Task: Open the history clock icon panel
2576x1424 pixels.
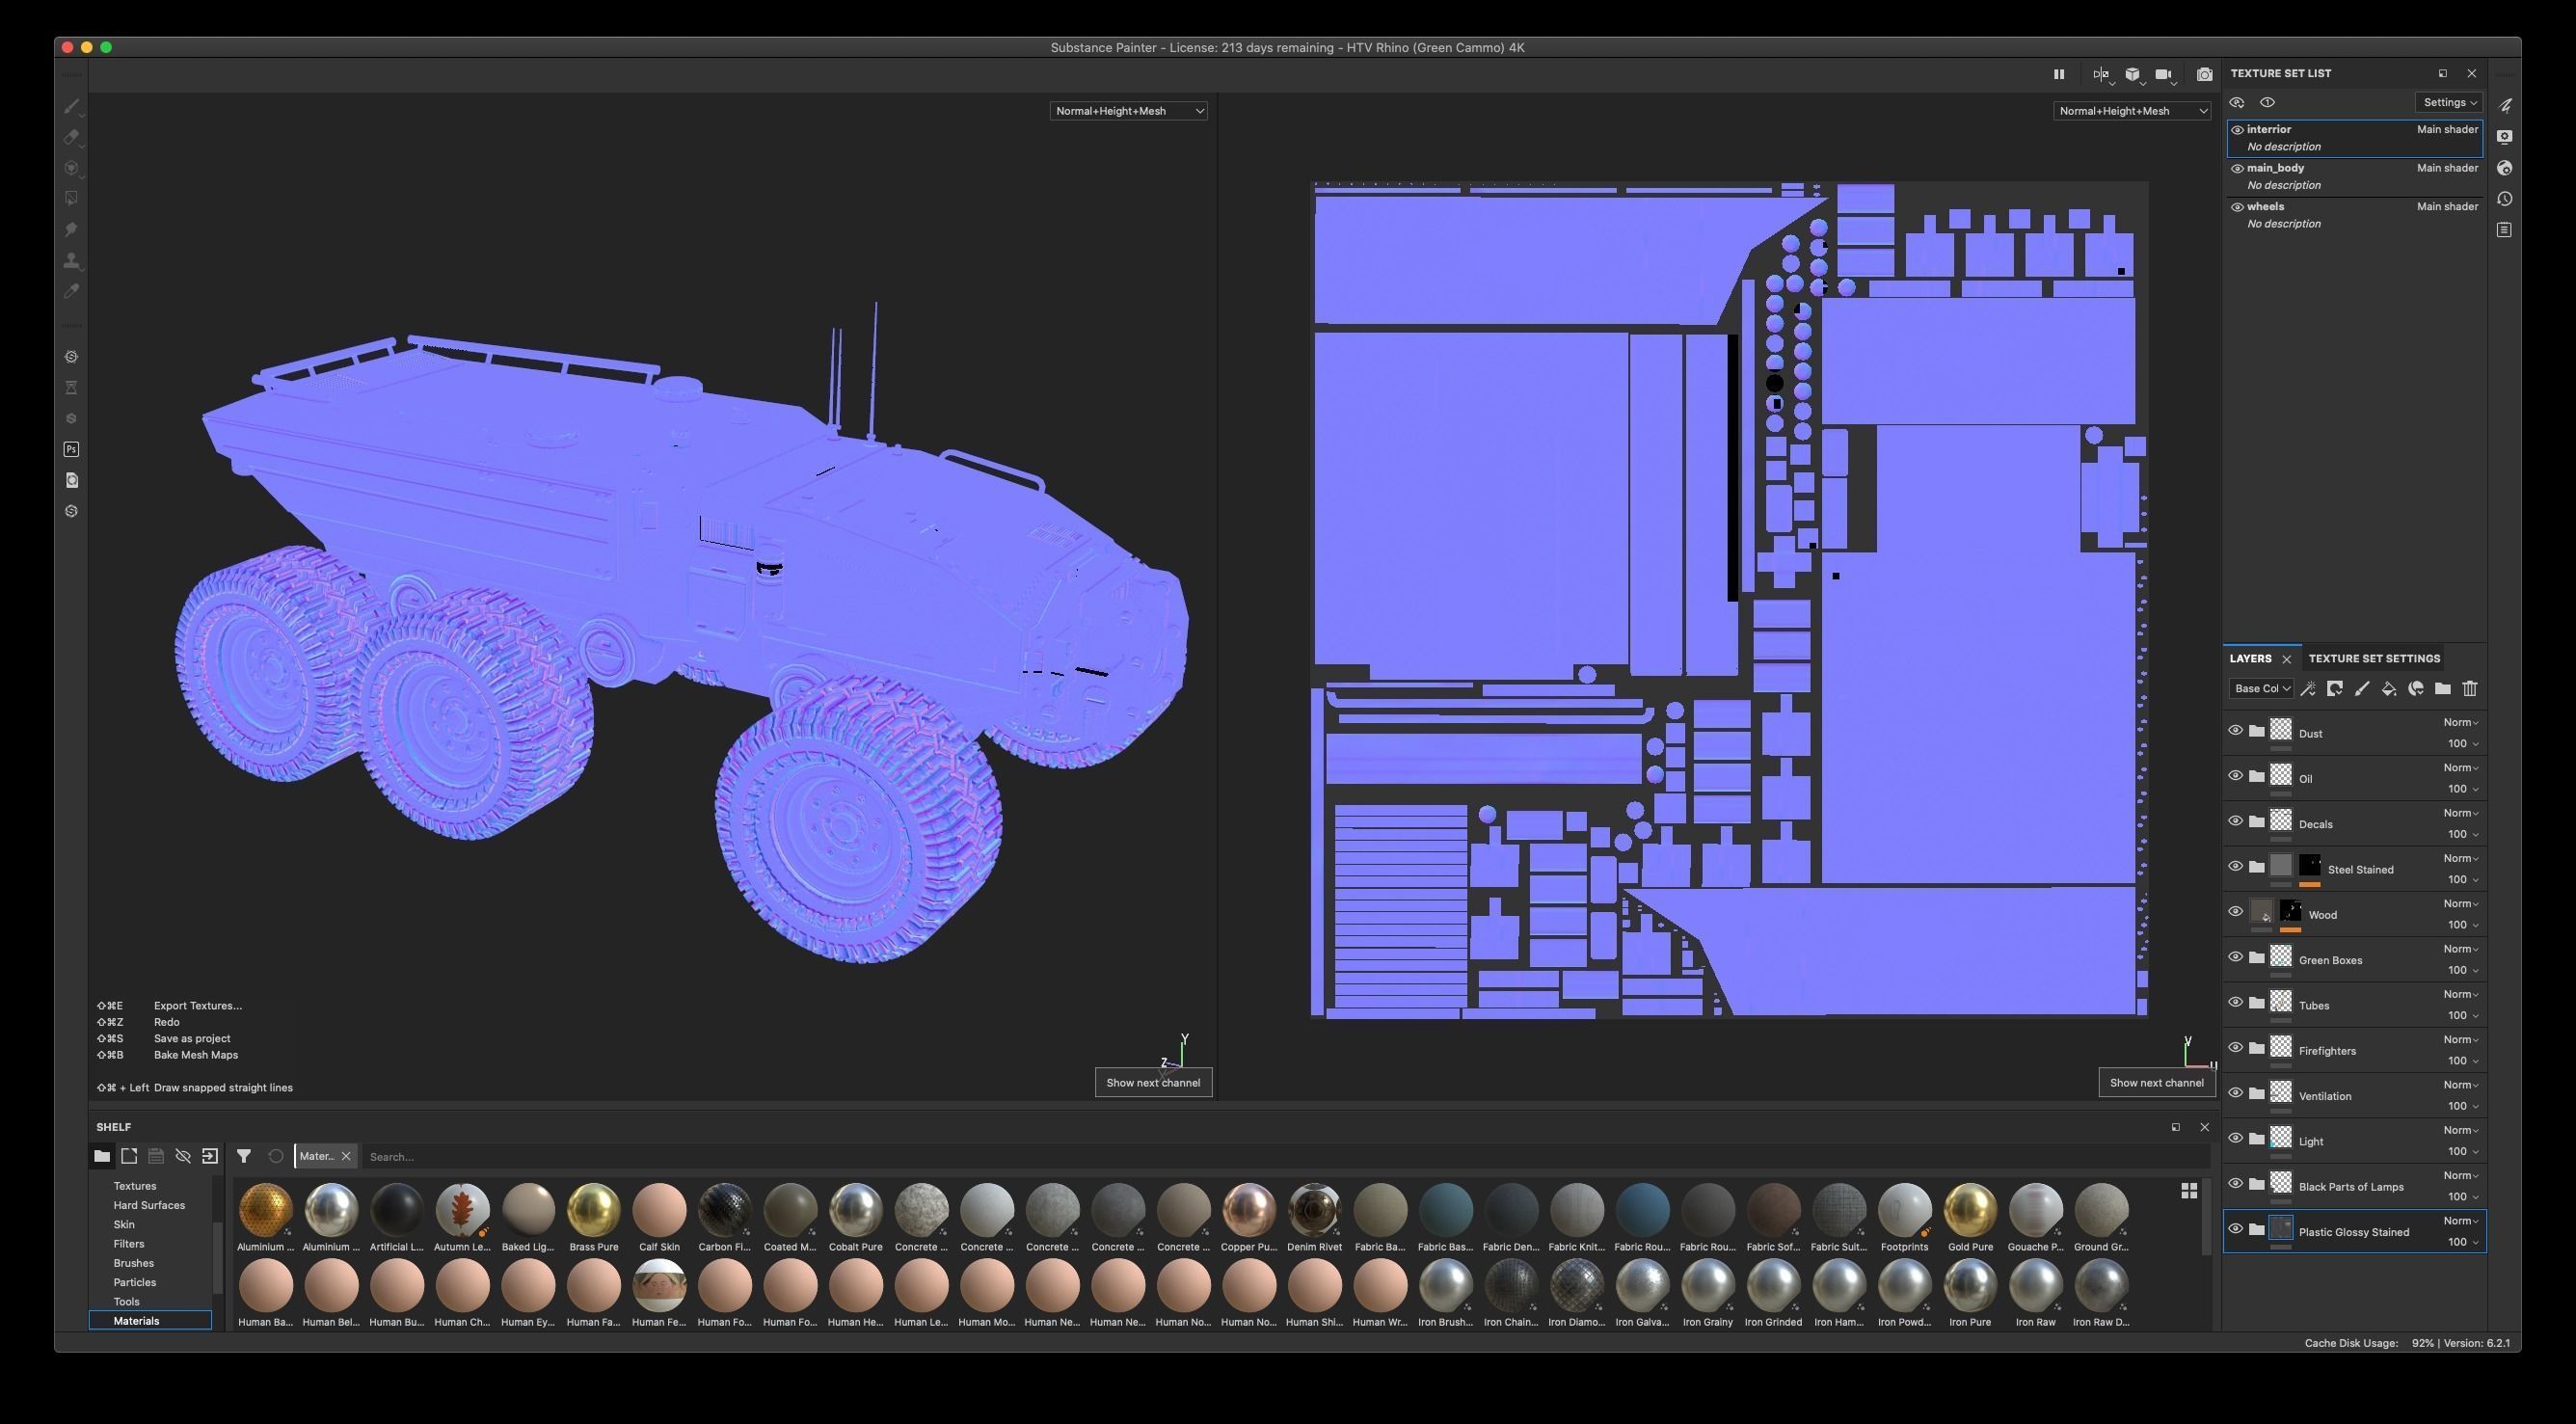Action: click(x=2504, y=199)
